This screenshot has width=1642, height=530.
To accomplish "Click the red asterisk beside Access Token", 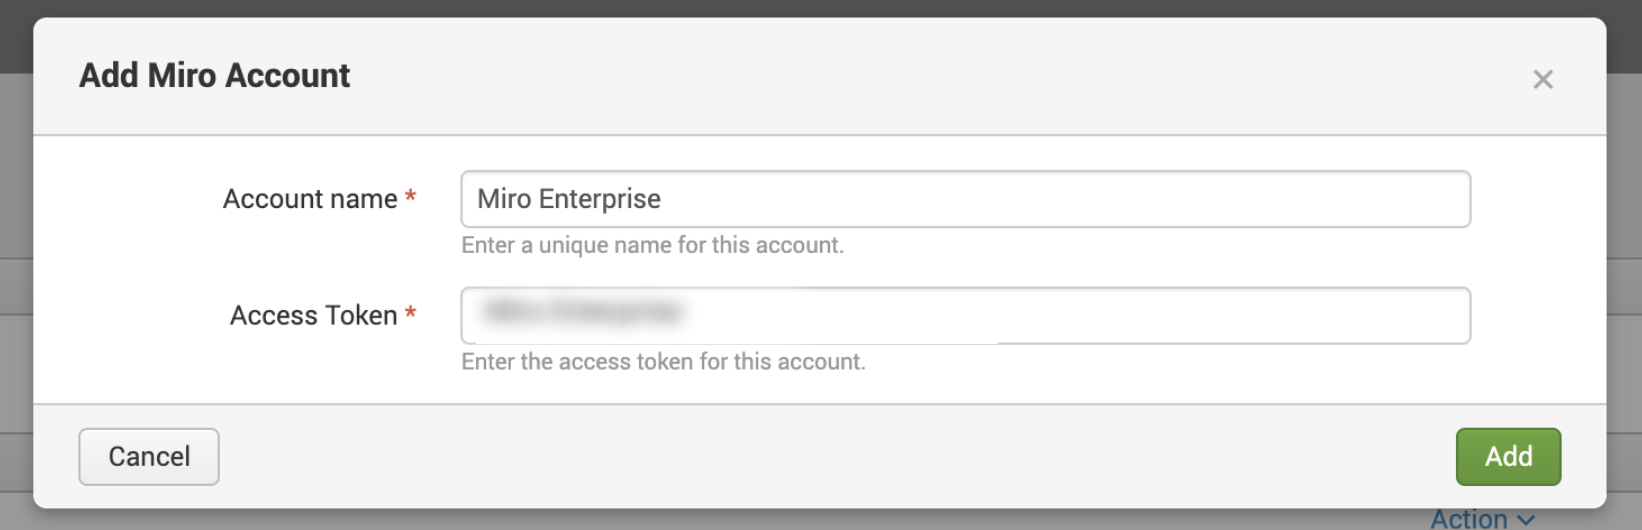I will [x=410, y=314].
